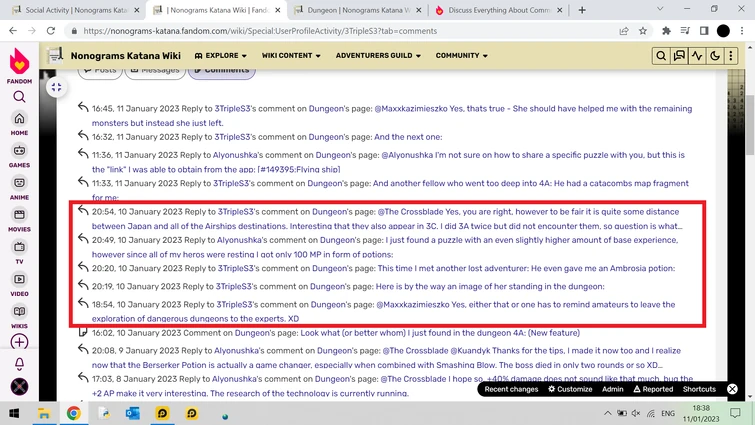Switch to Discuss Everything About browser tab

pos(498,10)
